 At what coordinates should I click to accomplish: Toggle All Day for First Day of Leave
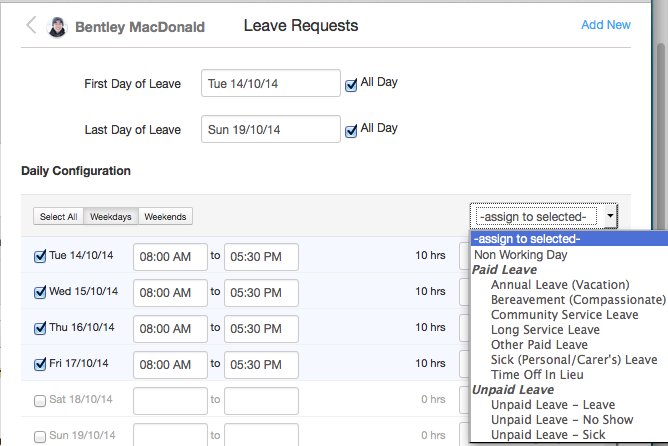[351, 85]
